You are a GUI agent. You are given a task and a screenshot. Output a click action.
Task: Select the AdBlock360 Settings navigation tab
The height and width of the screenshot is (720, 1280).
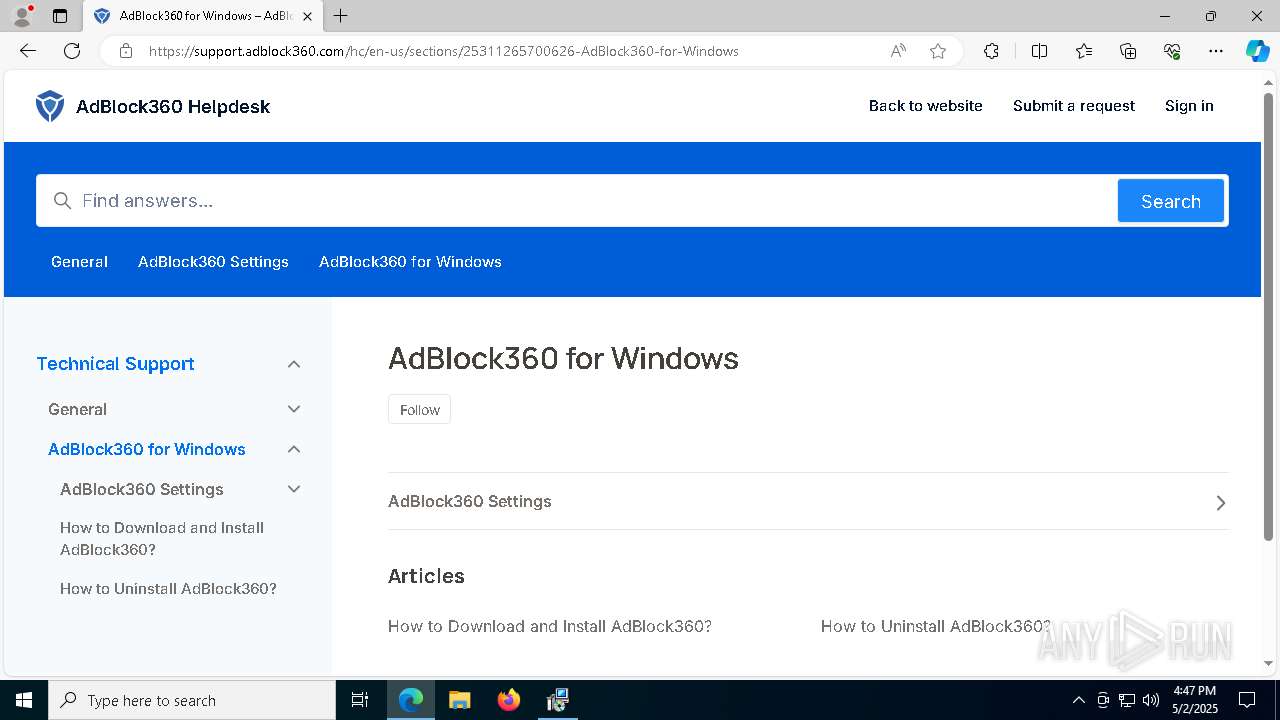213,262
